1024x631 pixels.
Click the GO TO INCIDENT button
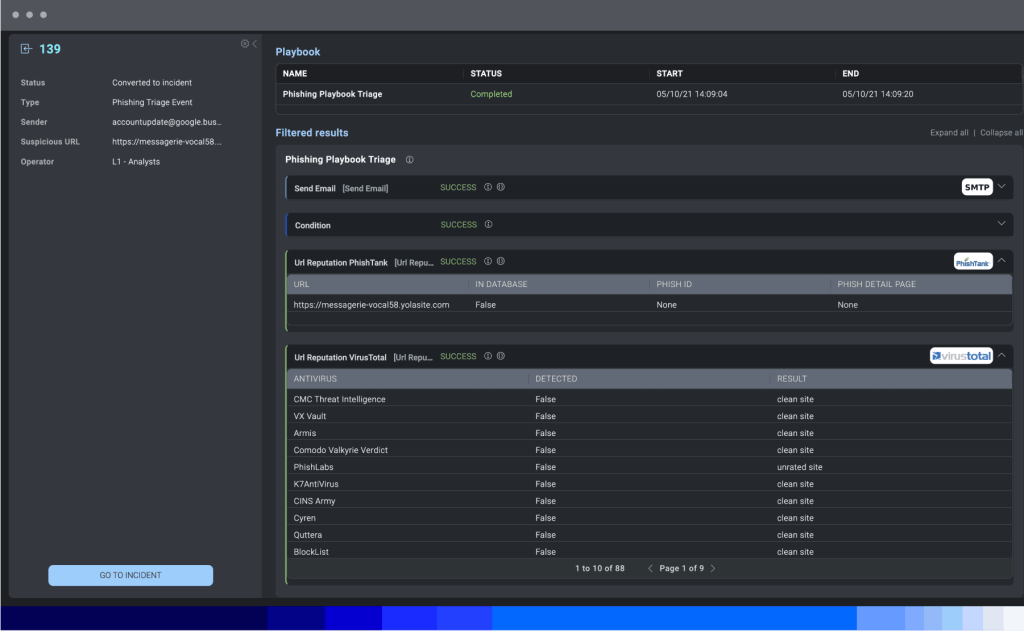[x=130, y=575]
